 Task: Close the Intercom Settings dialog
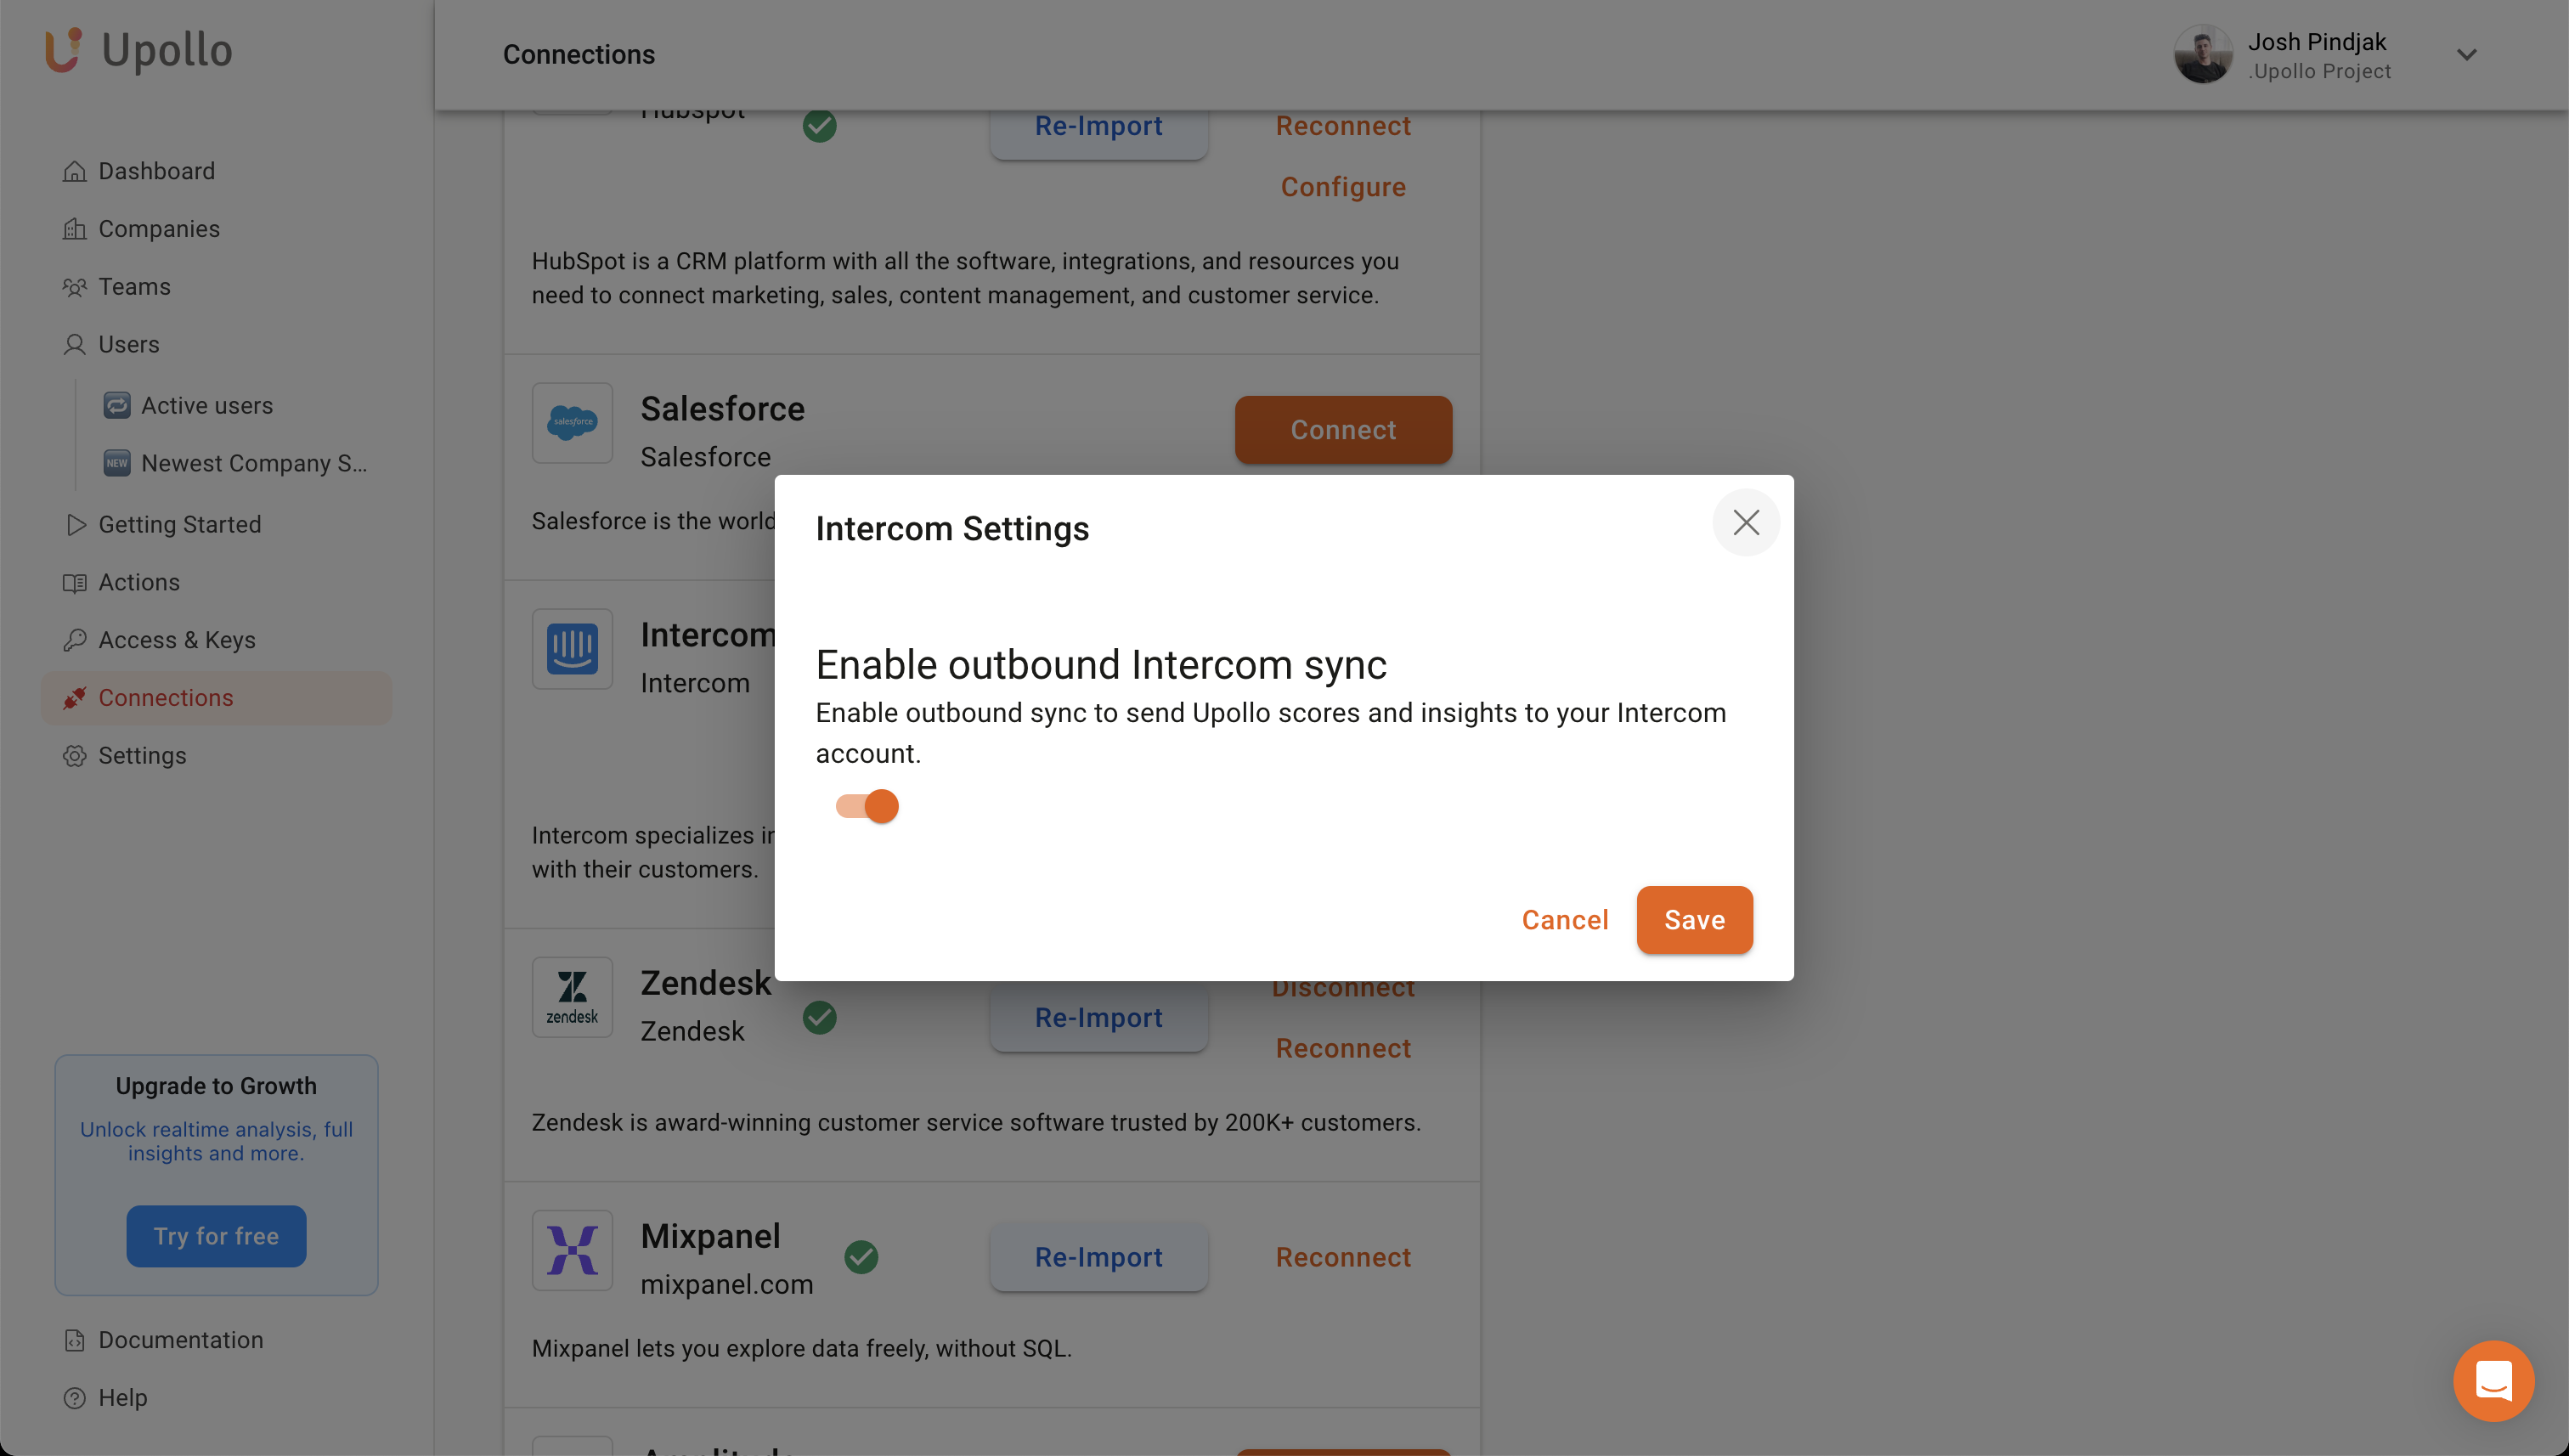(1746, 522)
